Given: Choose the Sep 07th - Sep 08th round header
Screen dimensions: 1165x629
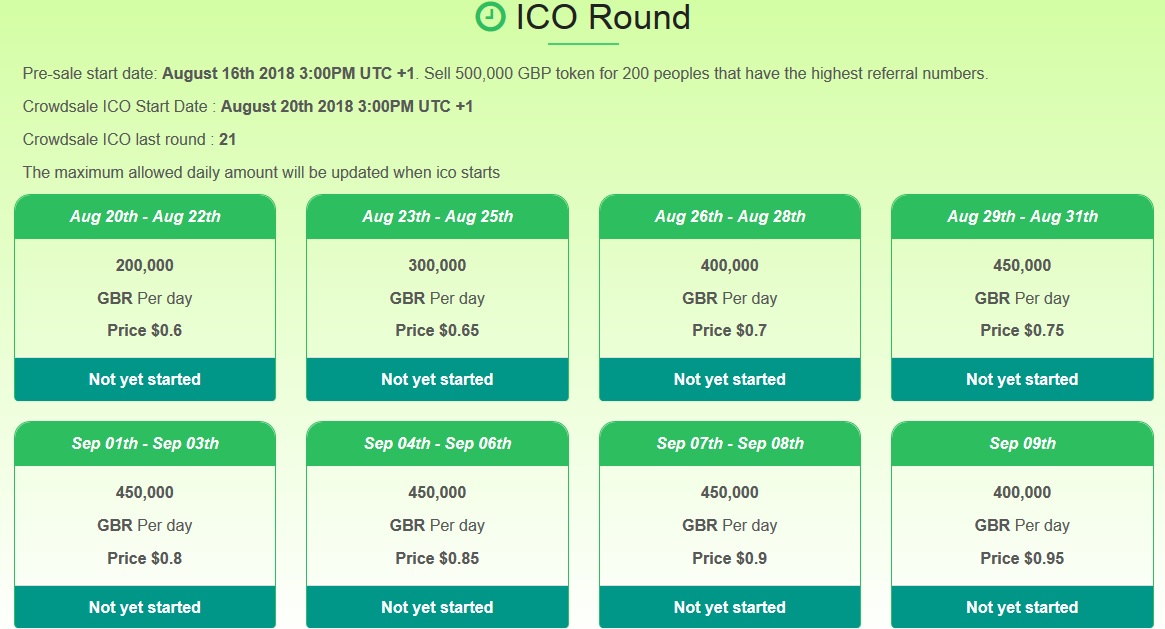Looking at the screenshot, I should [x=730, y=444].
